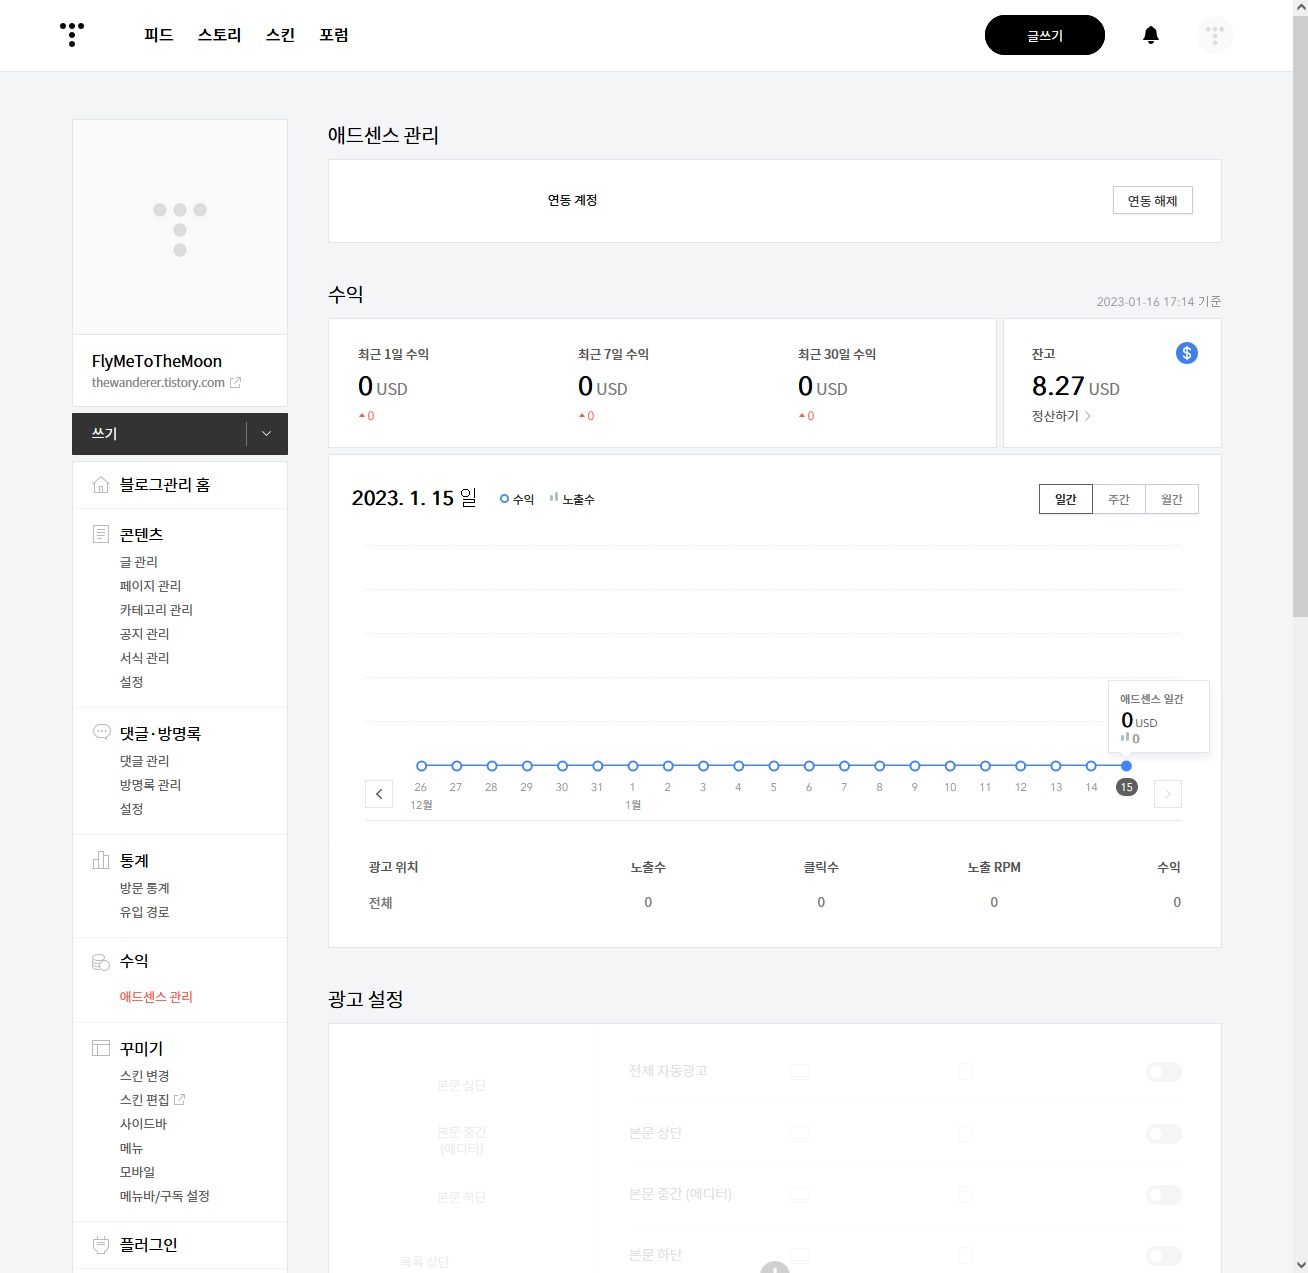Open 서식 관리 in sidebar
This screenshot has width=1308, height=1273.
145,658
